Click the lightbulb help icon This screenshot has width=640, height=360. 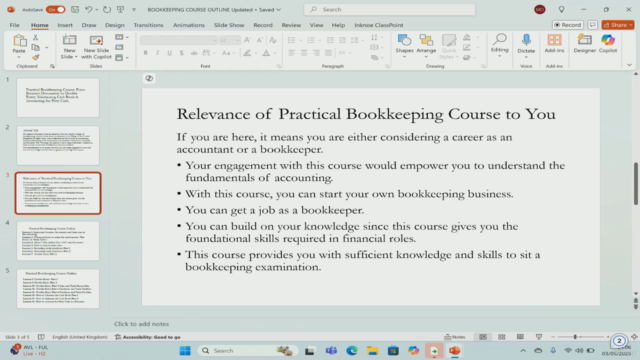pos(562,9)
